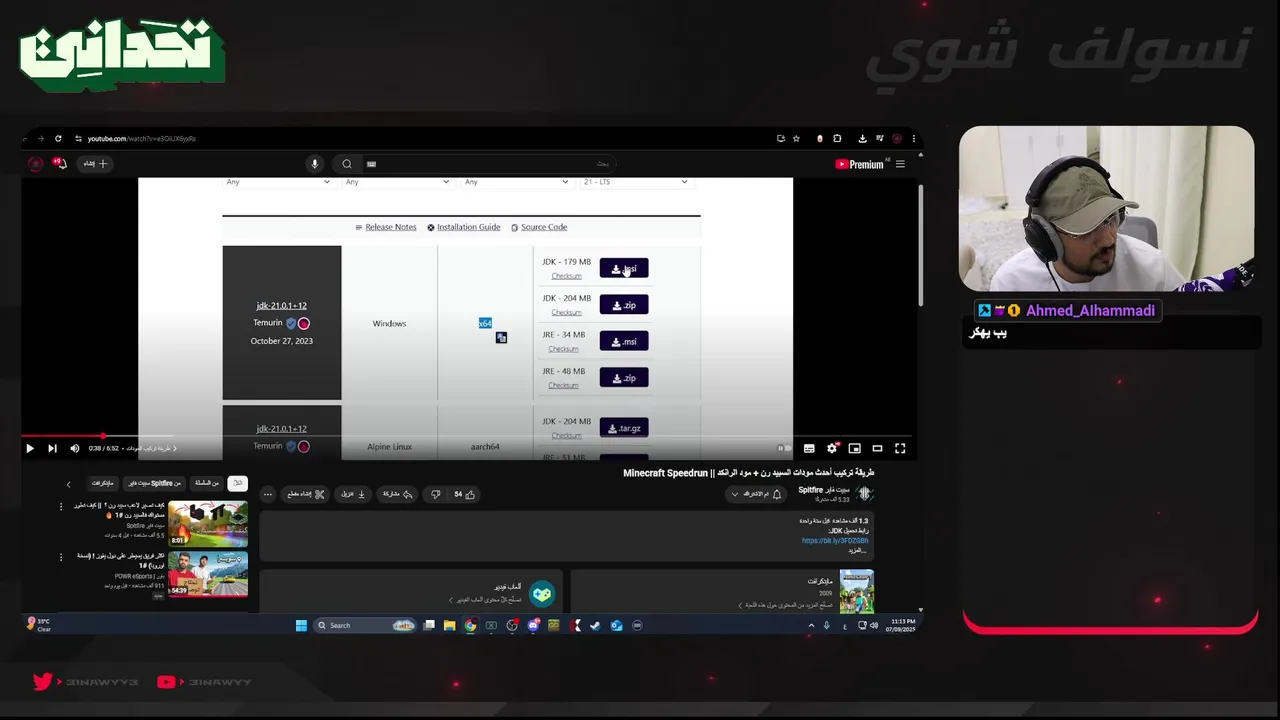Go forward in the browser
Screen dimensions: 1280x720
pyautogui.click(x=41, y=139)
